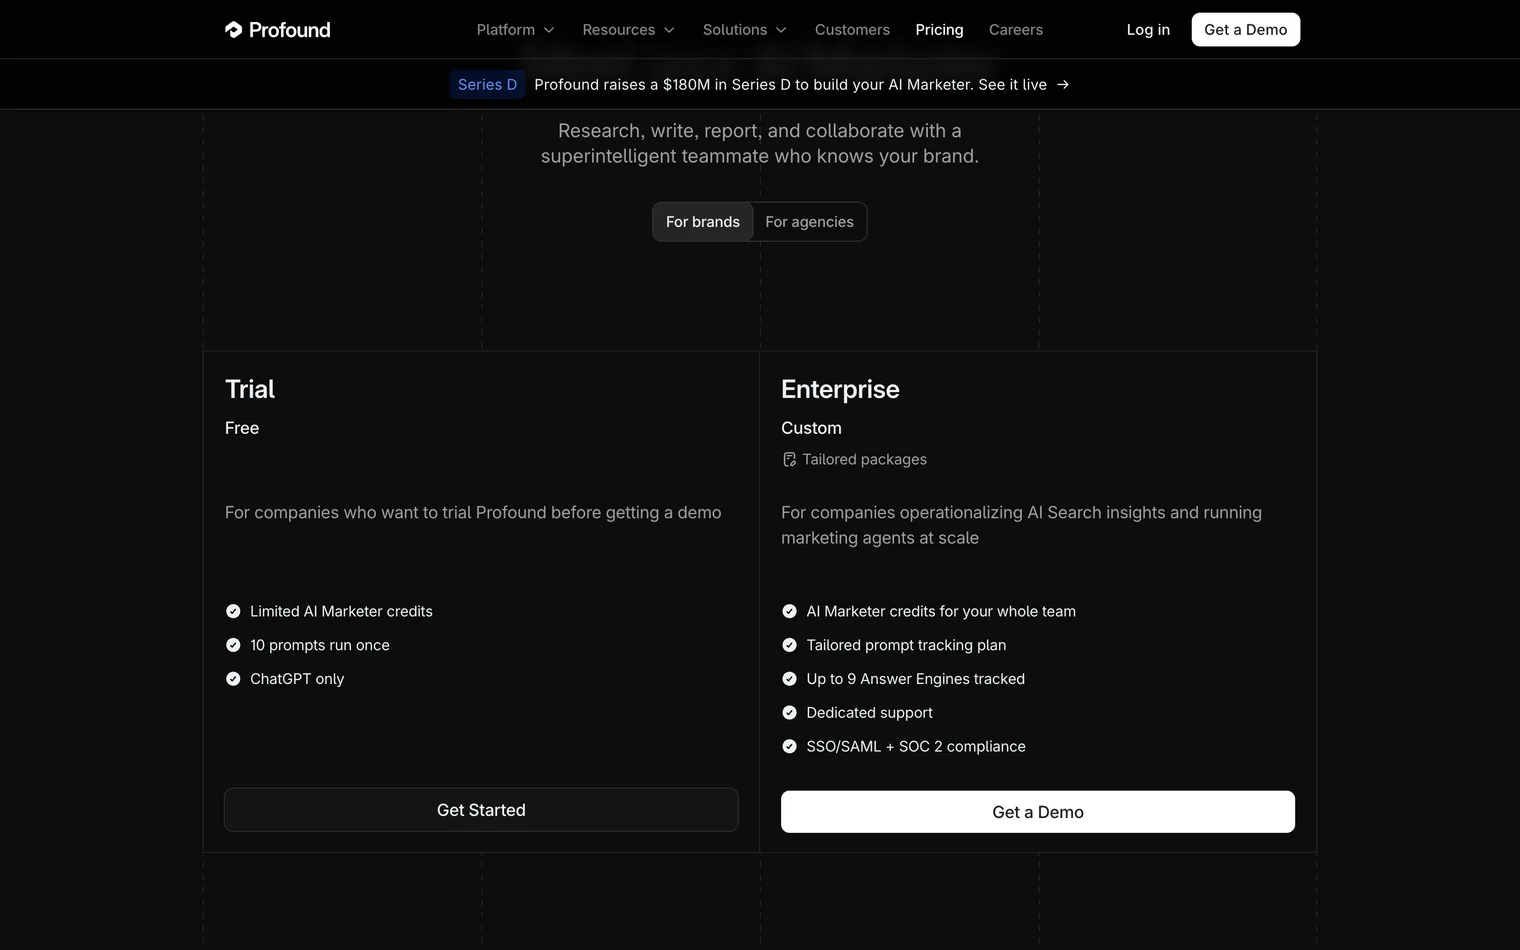This screenshot has width=1520, height=950.
Task: Click the Dedicated support text
Action: (869, 713)
